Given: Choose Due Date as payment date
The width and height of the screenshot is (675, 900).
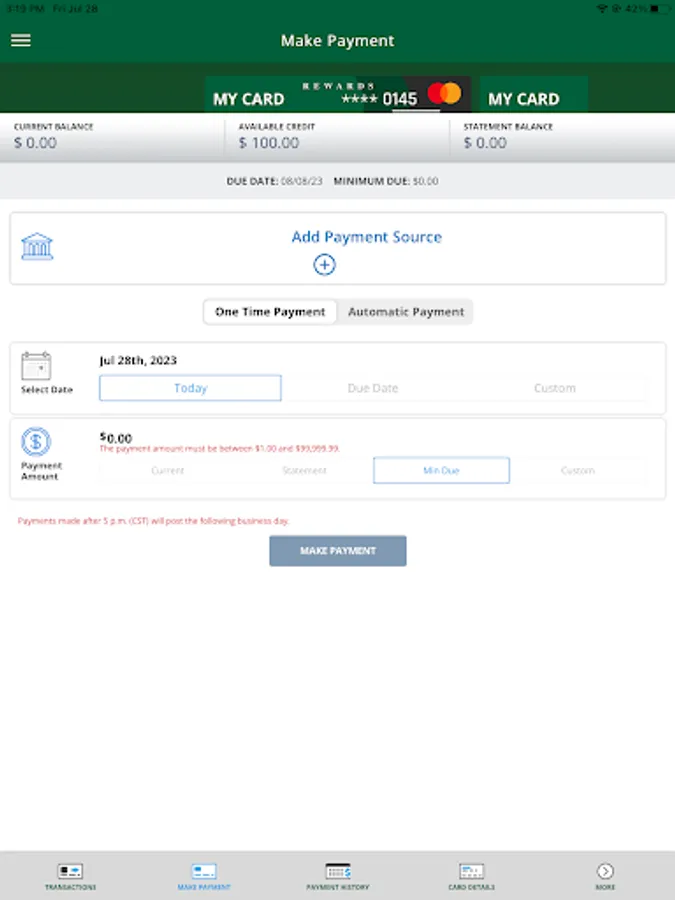Looking at the screenshot, I should coord(373,388).
